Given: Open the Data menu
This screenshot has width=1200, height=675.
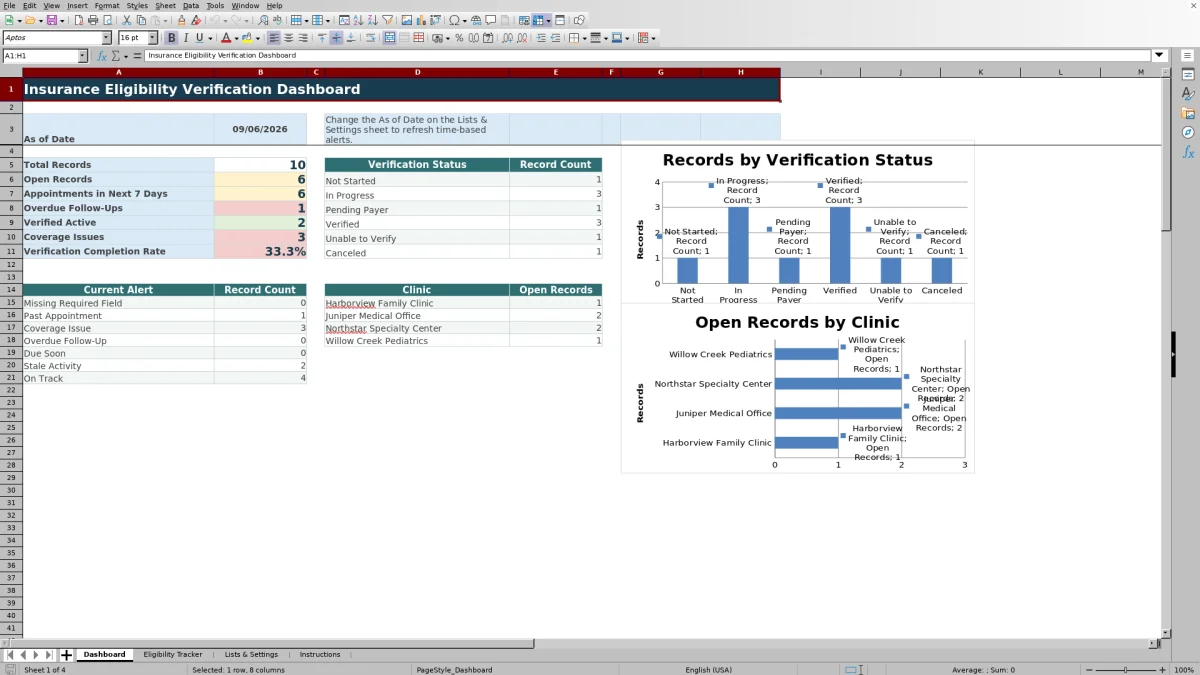Looking at the screenshot, I should click(190, 6).
